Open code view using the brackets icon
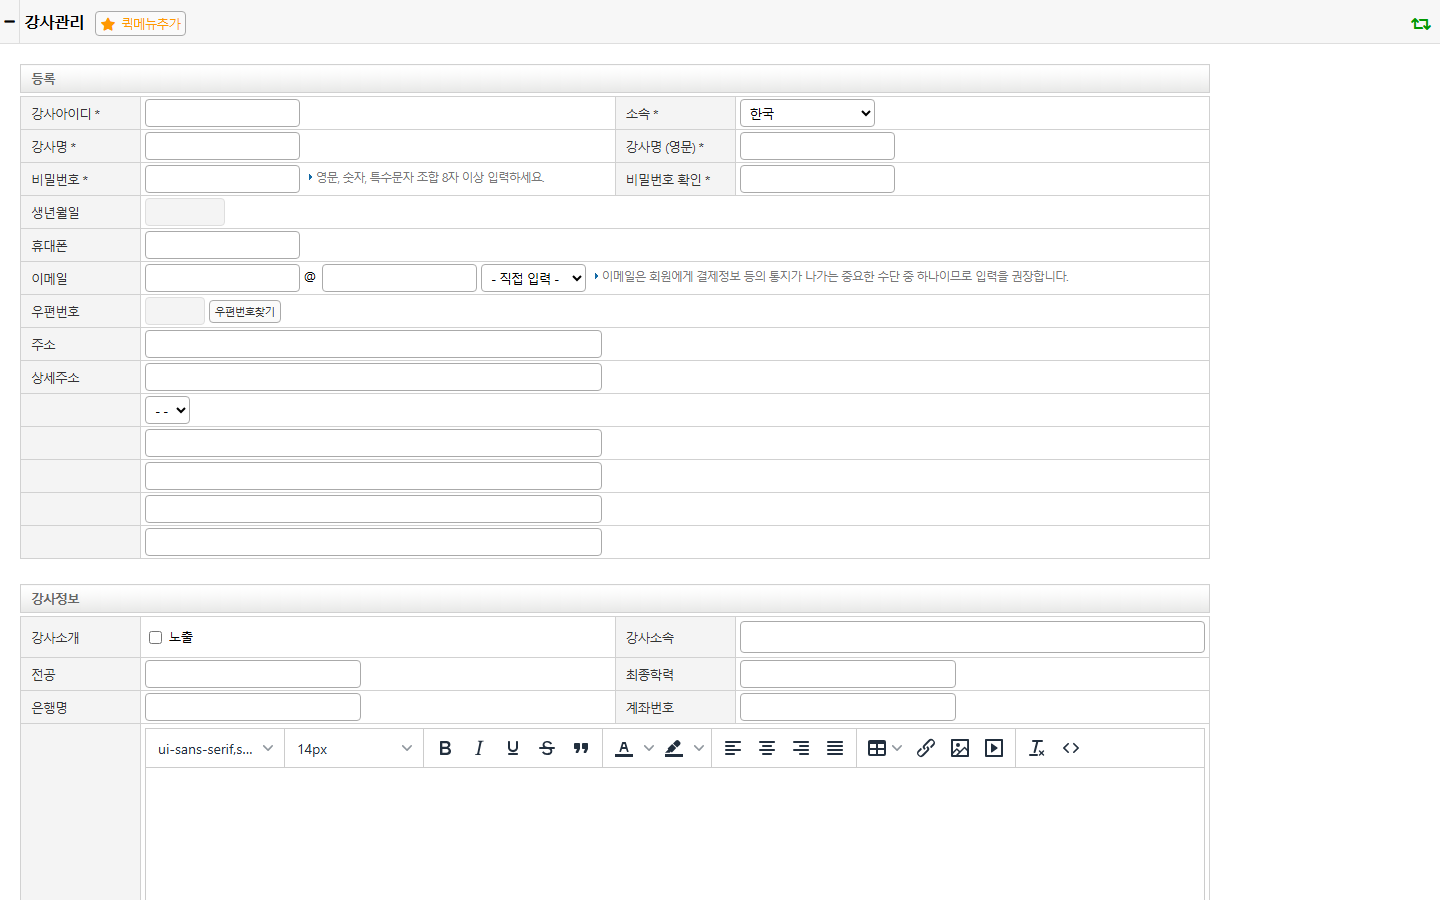 1071,748
